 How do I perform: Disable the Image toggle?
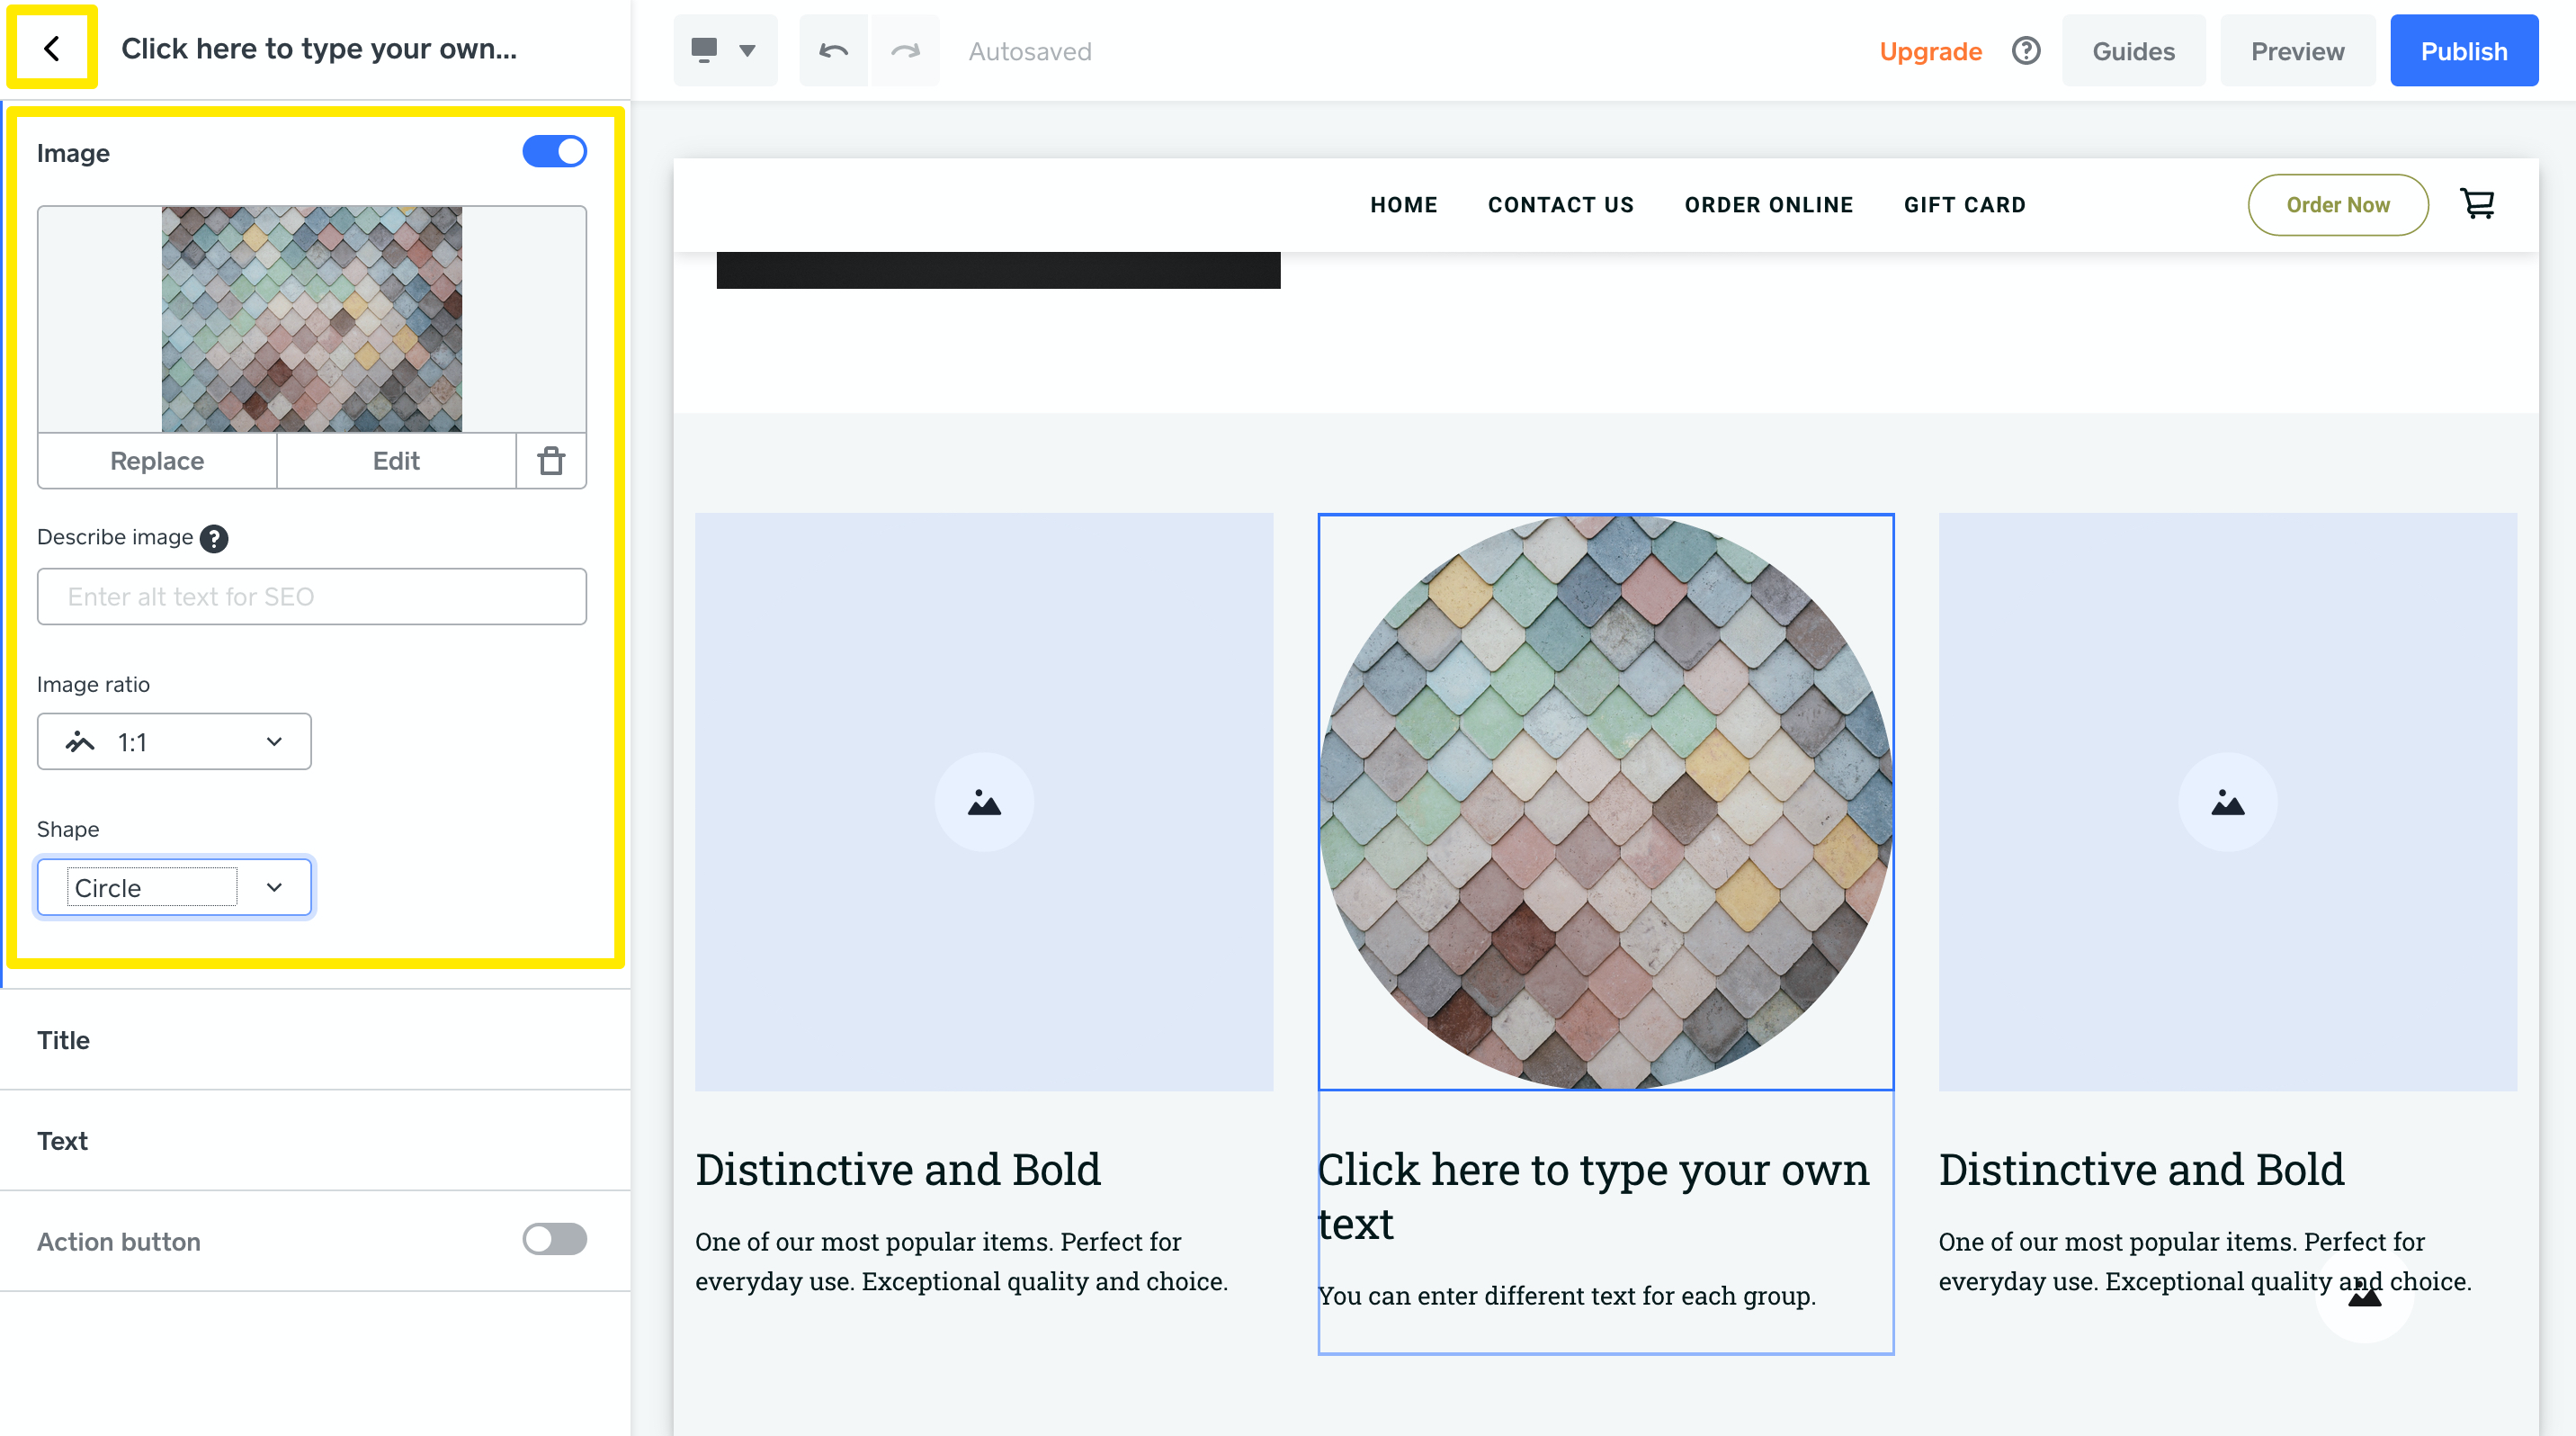[554, 151]
